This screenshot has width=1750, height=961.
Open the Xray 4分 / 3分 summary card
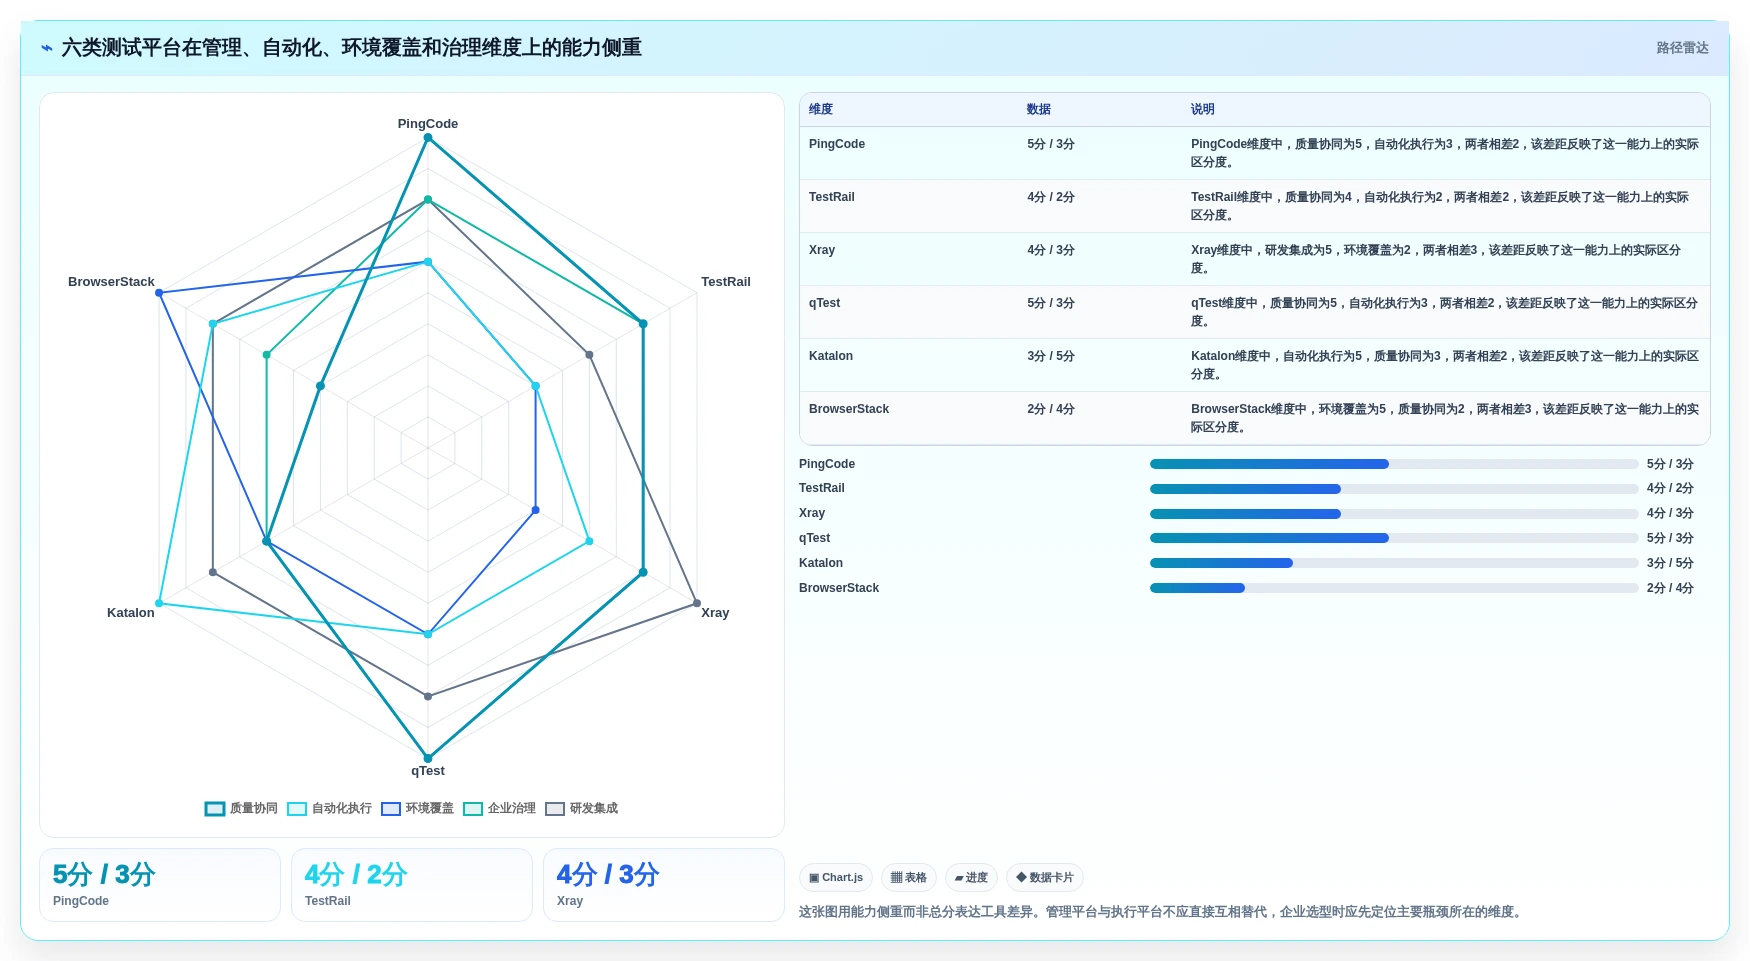(x=664, y=885)
